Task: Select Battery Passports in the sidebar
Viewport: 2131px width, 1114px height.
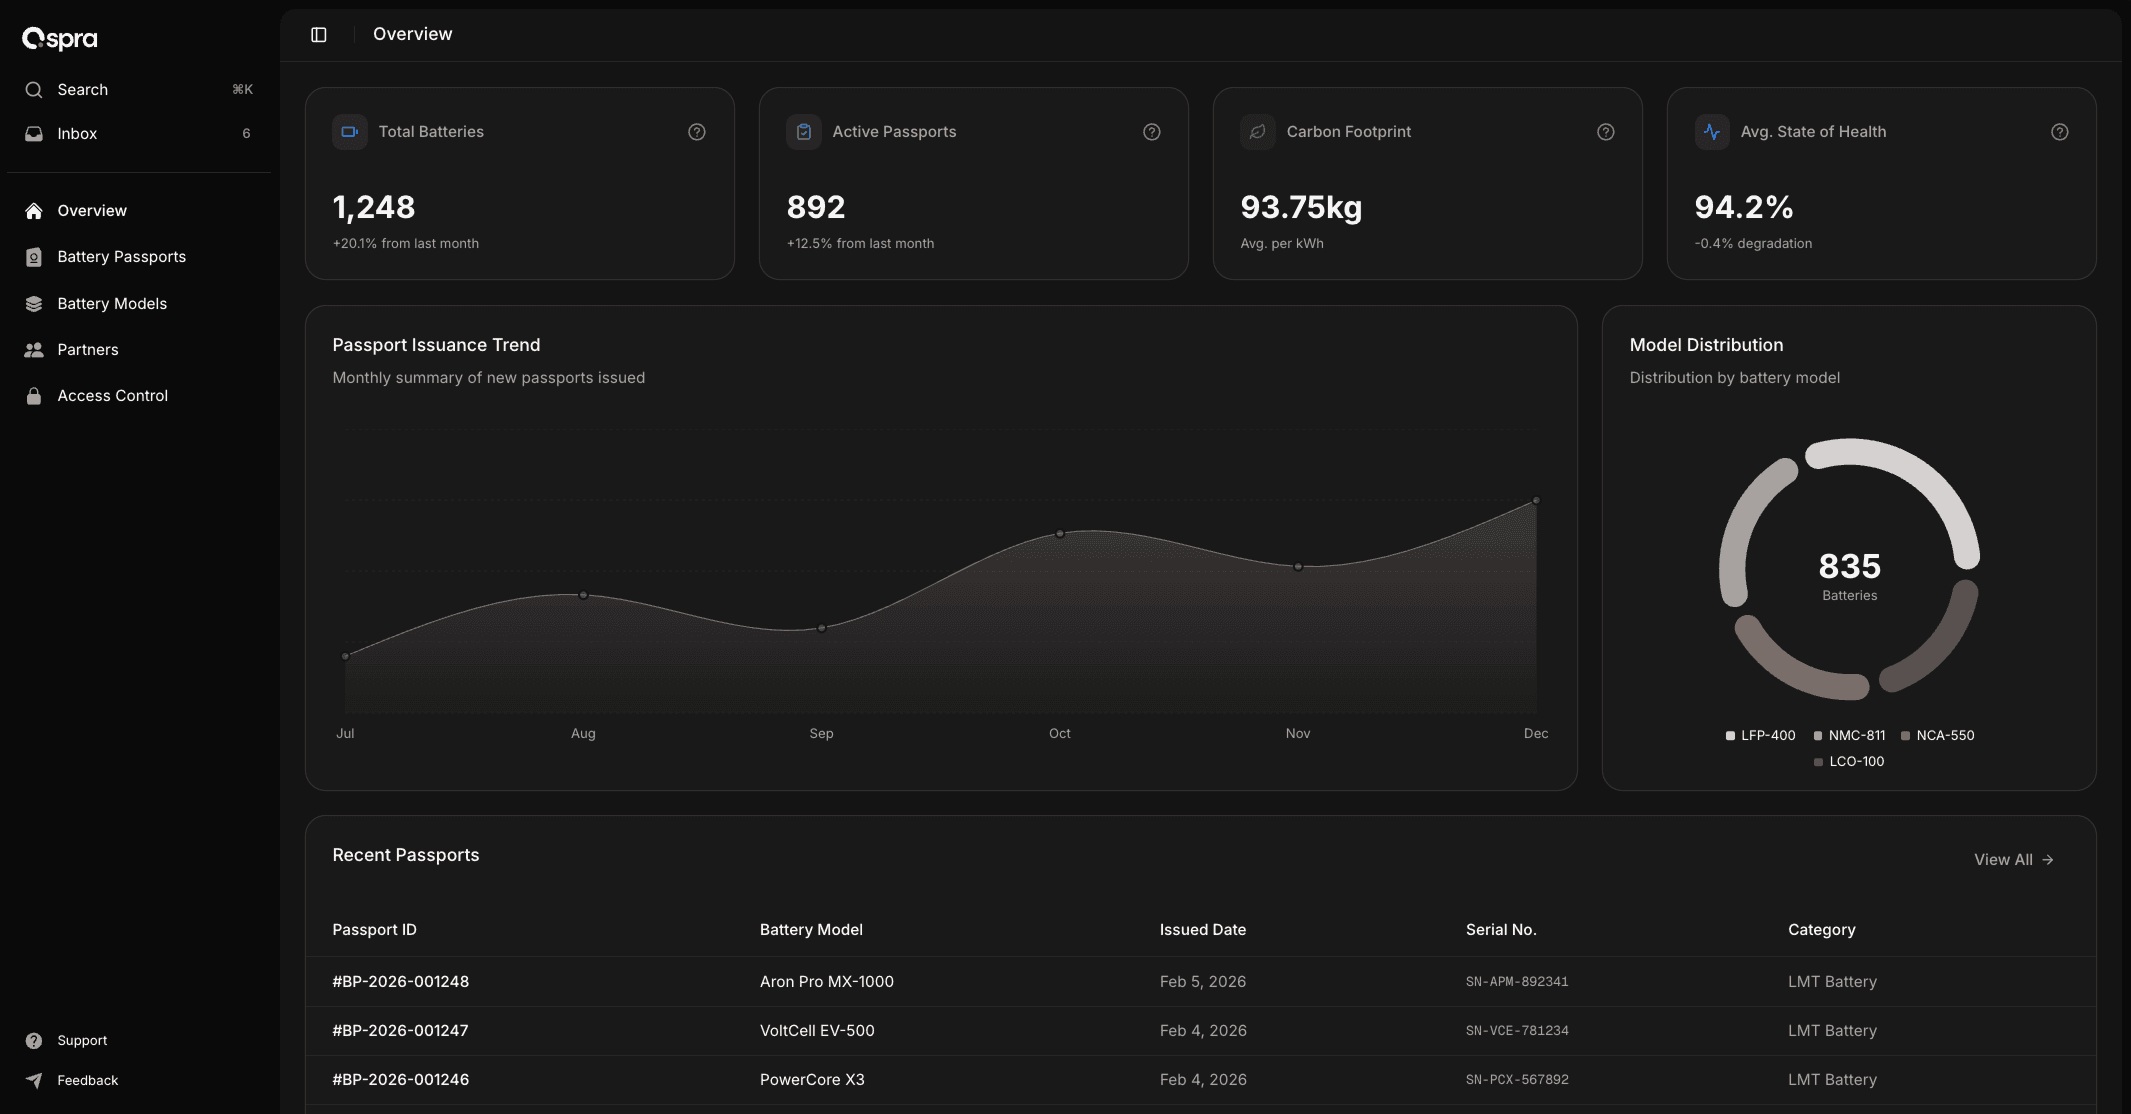Action: [x=120, y=256]
